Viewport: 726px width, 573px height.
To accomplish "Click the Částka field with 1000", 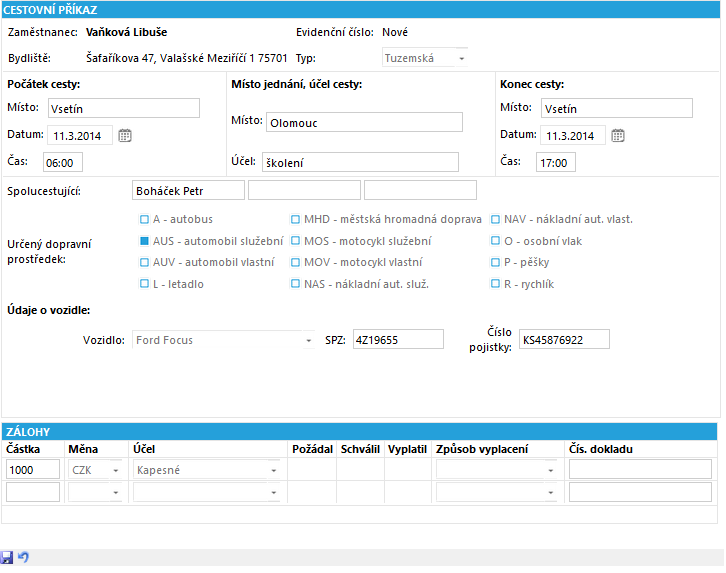I will pos(33,469).
